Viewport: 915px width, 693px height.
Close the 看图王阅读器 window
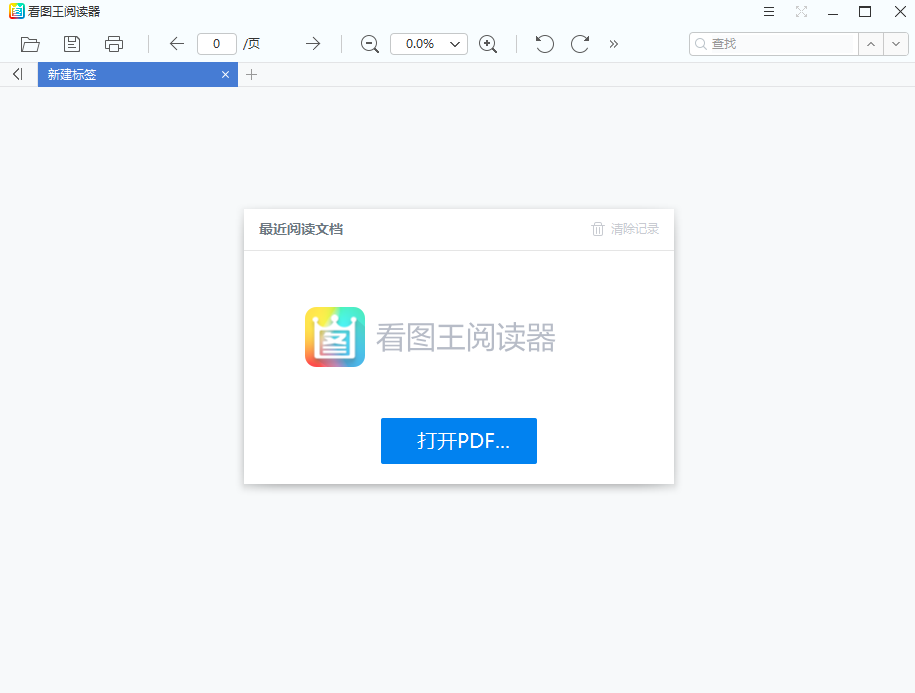[x=900, y=12]
